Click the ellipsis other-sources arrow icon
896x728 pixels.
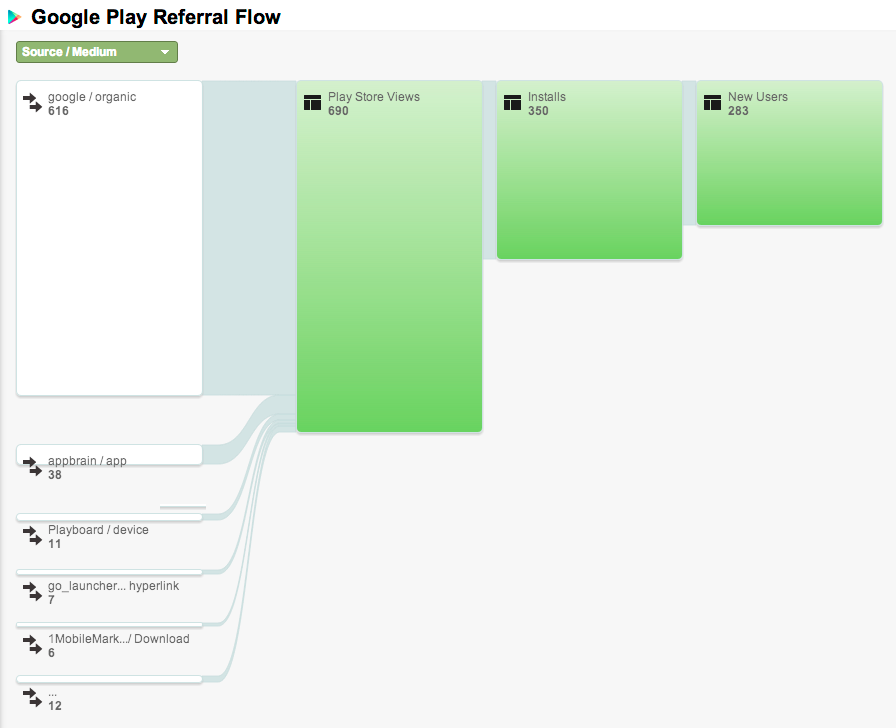(30, 696)
